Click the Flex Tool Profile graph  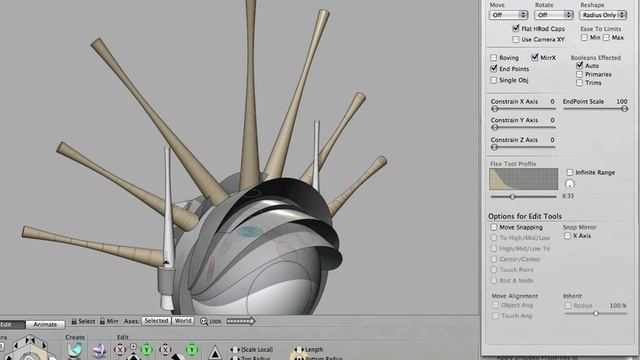[x=524, y=179]
